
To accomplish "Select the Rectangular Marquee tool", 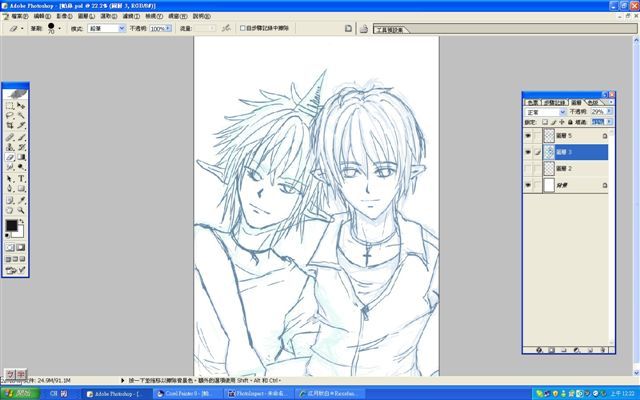I will (10, 106).
